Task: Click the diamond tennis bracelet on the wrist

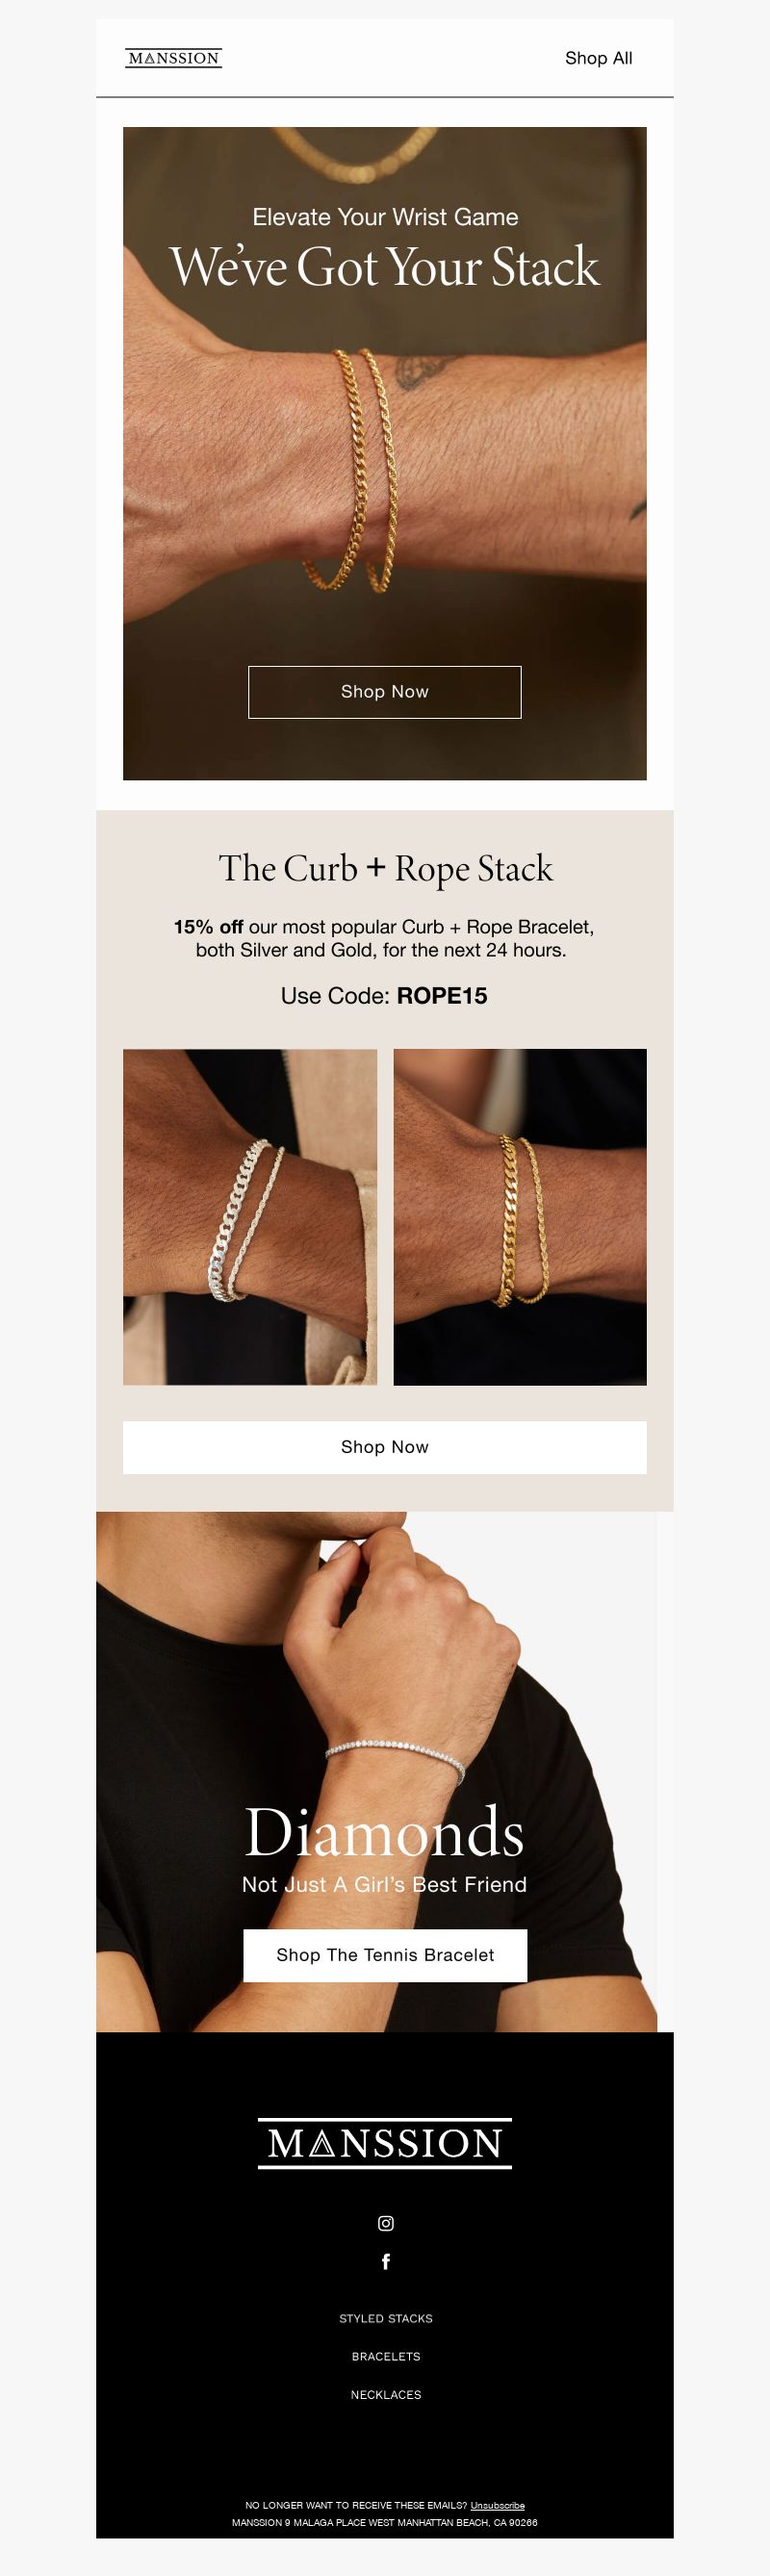Action: [395, 1755]
